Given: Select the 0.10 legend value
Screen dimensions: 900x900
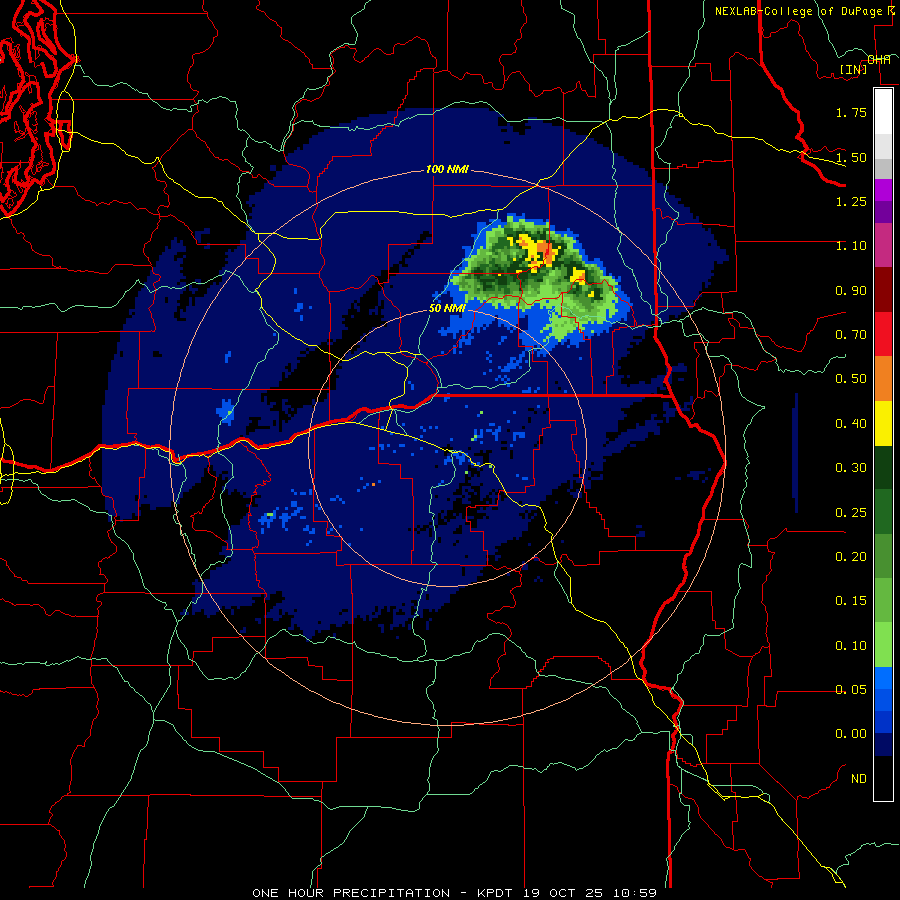Looking at the screenshot, I should tap(851, 646).
